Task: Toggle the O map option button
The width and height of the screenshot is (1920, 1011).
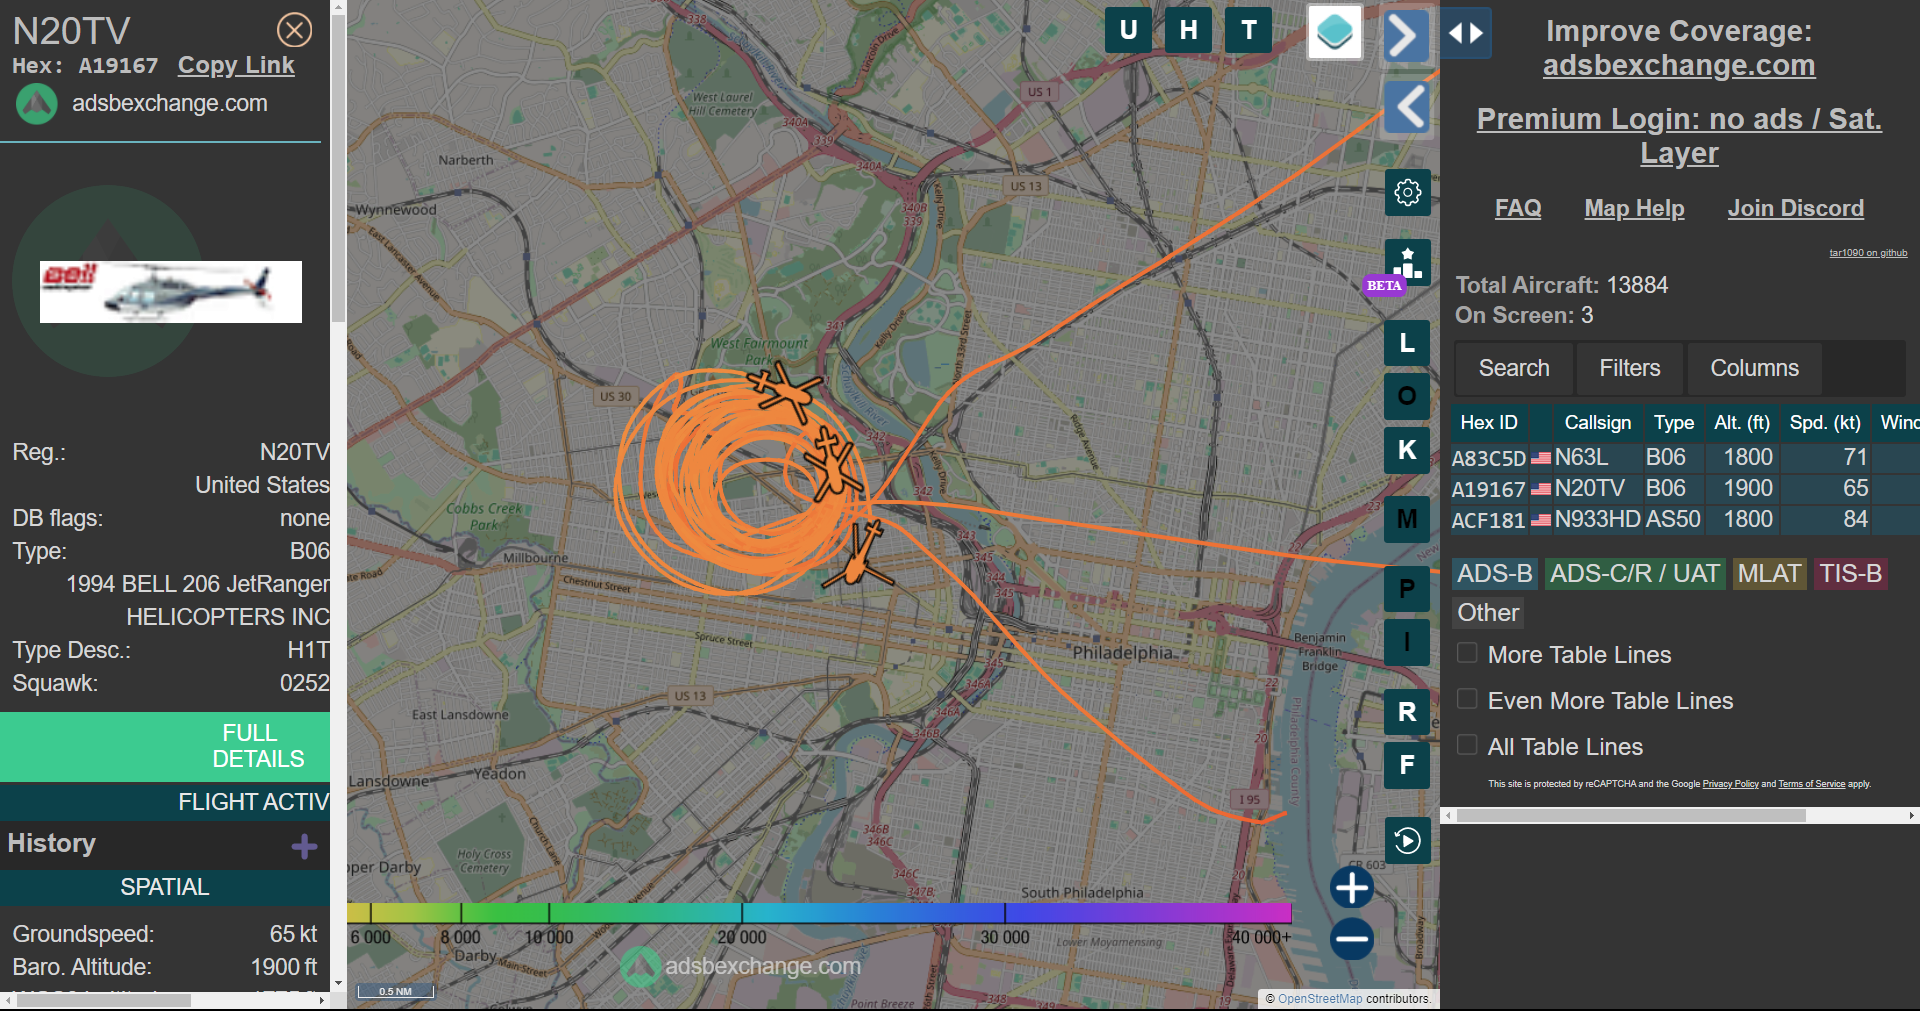Action: point(1407,396)
